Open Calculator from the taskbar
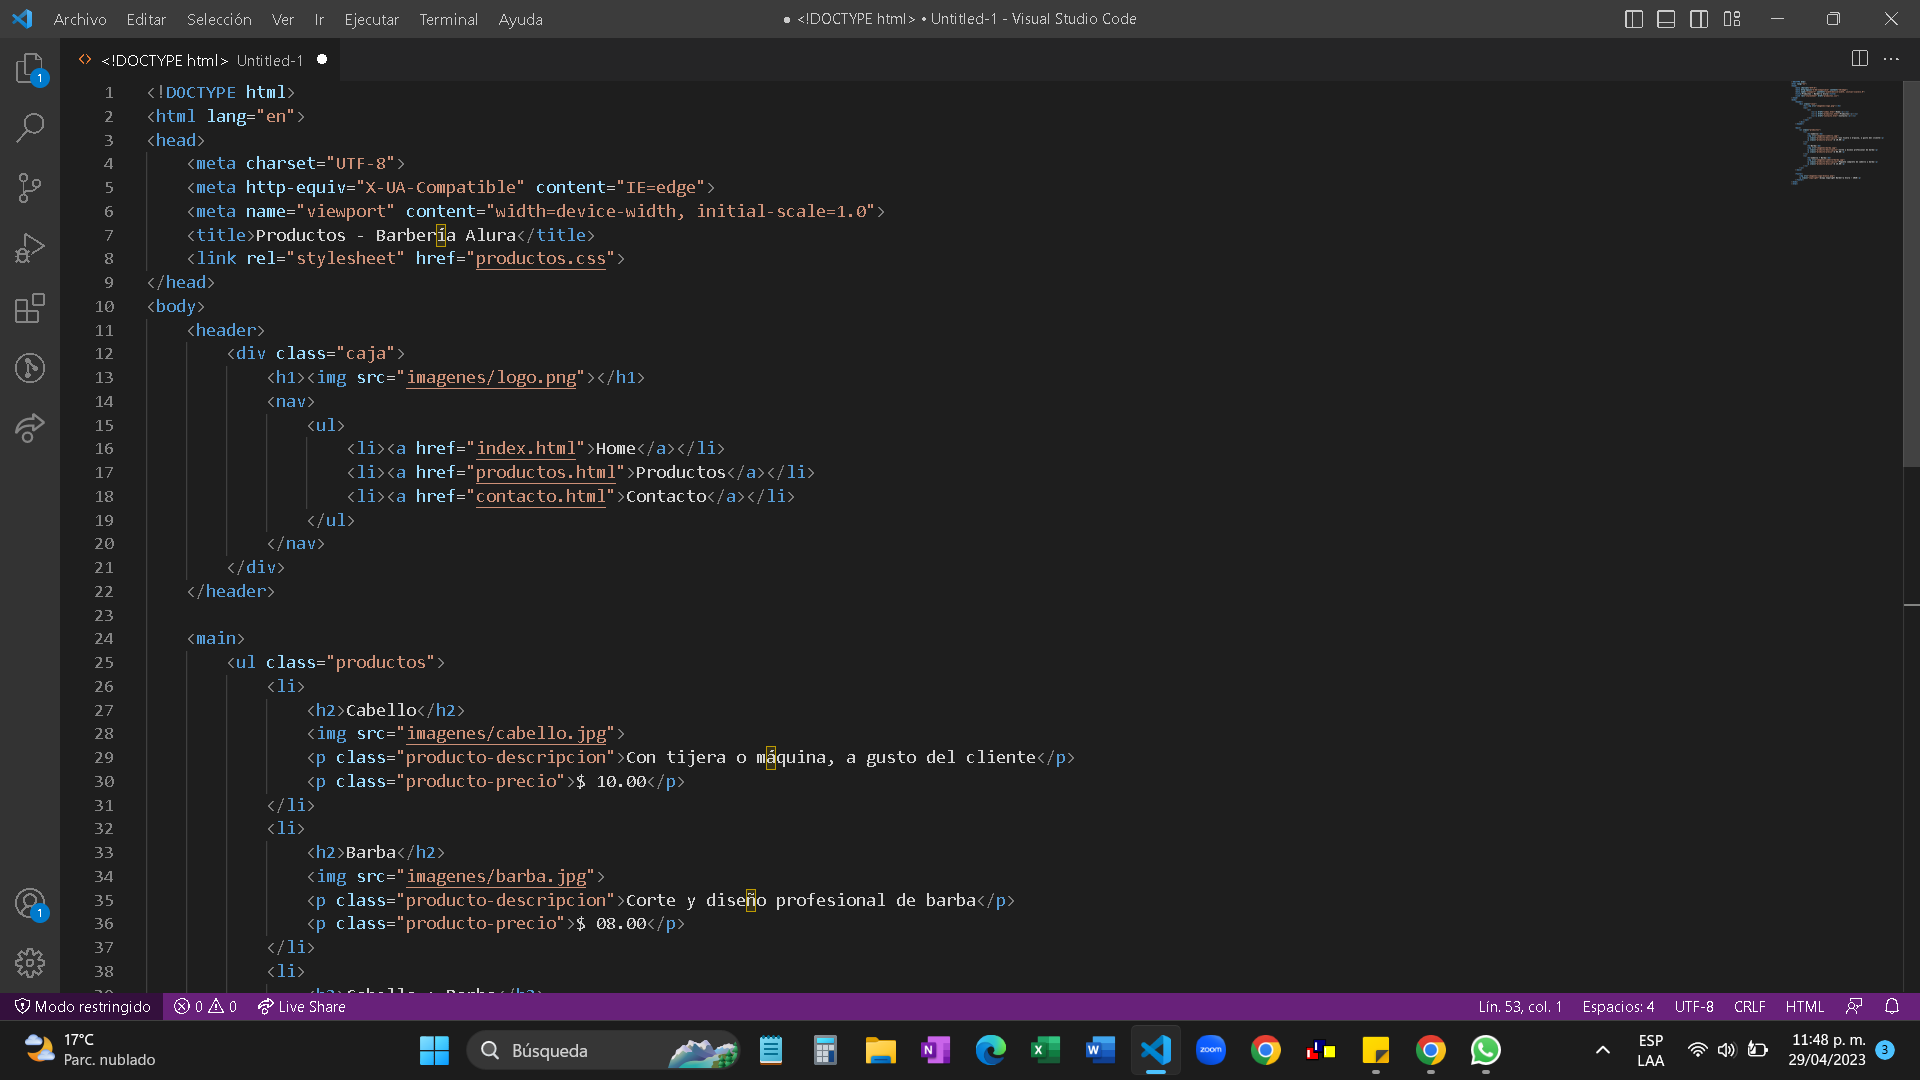Image resolution: width=1920 pixels, height=1080 pixels. point(825,1050)
